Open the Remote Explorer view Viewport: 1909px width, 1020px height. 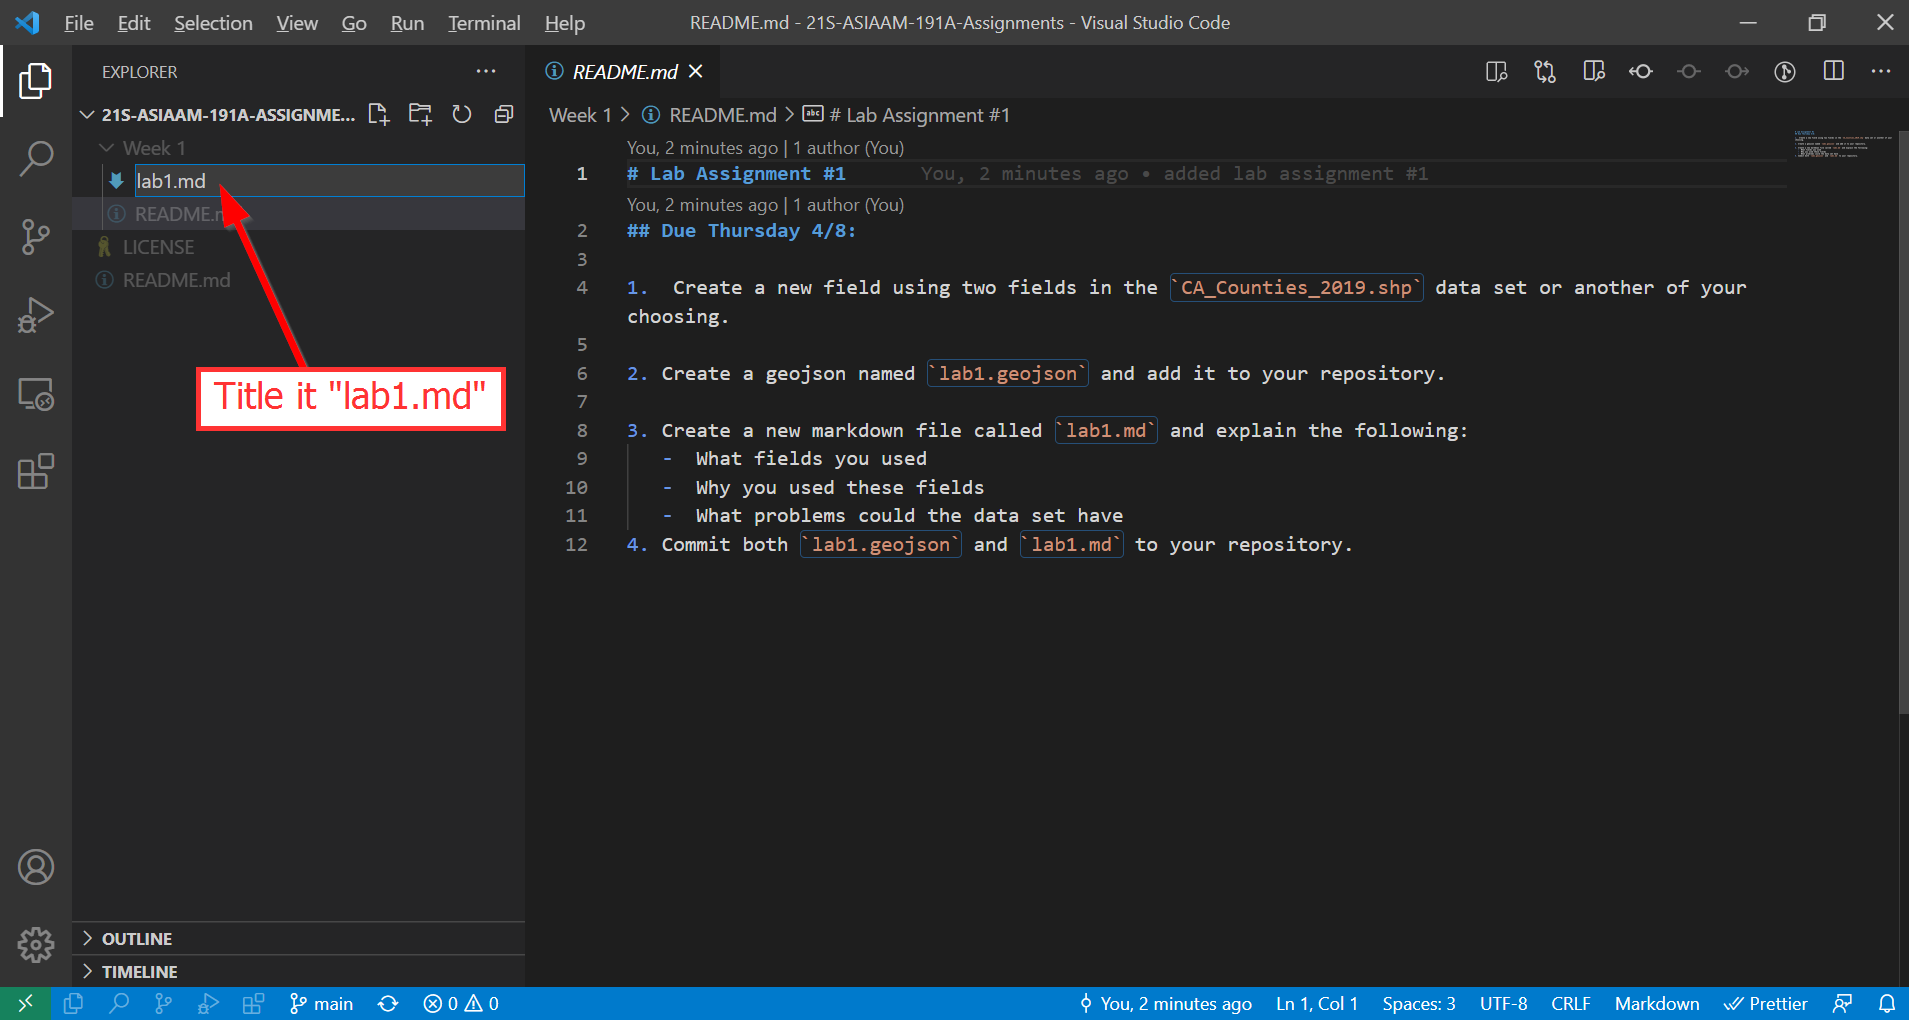pos(36,394)
